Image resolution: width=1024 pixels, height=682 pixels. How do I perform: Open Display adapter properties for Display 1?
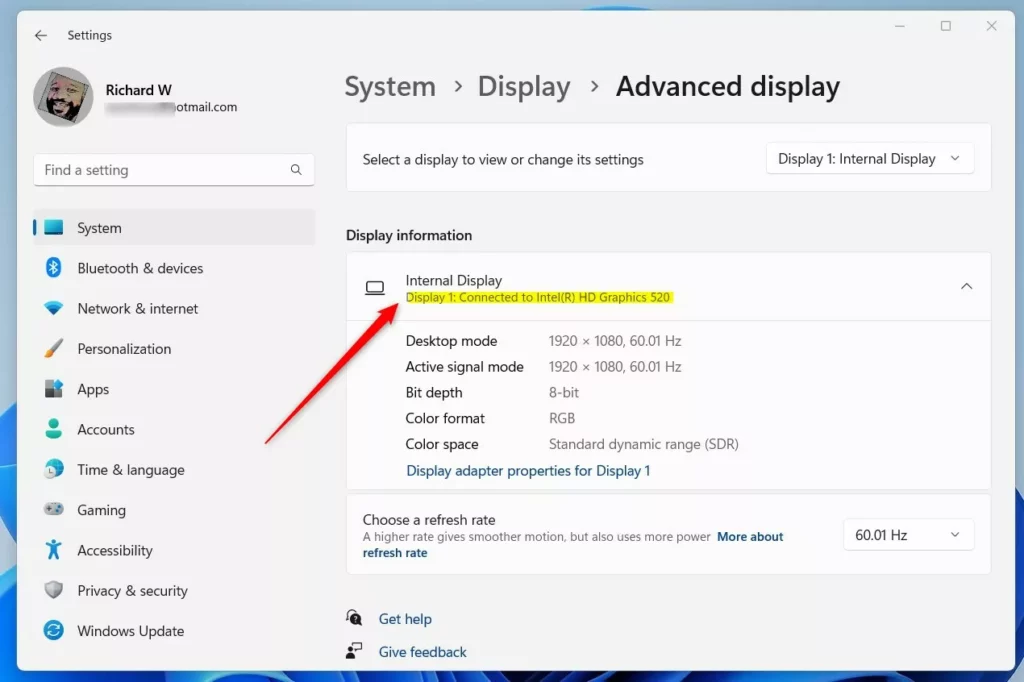click(x=528, y=471)
